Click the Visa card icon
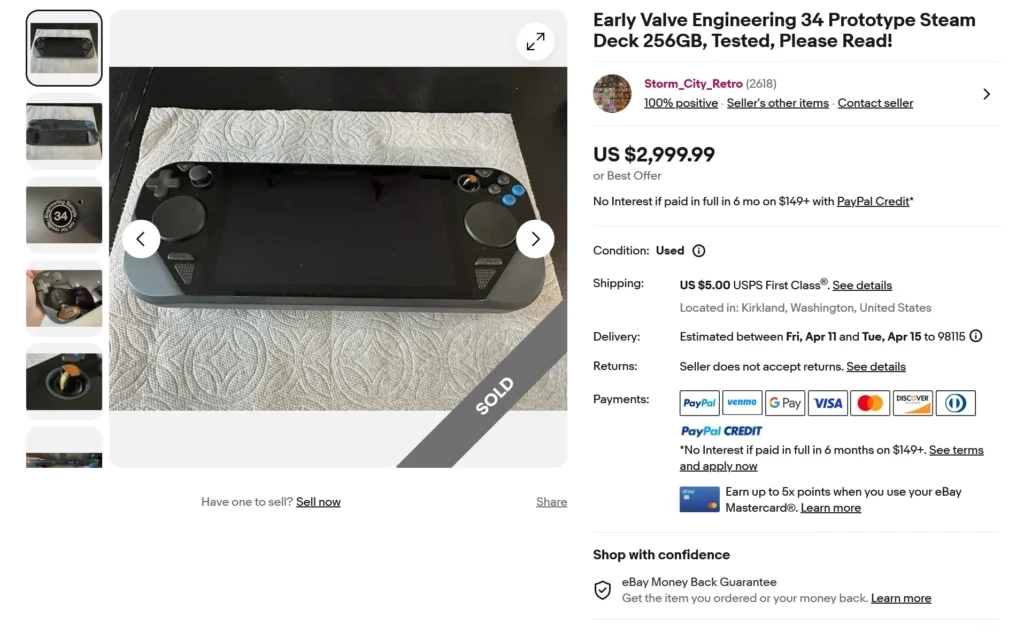This screenshot has height=632, width=1024. click(x=828, y=403)
